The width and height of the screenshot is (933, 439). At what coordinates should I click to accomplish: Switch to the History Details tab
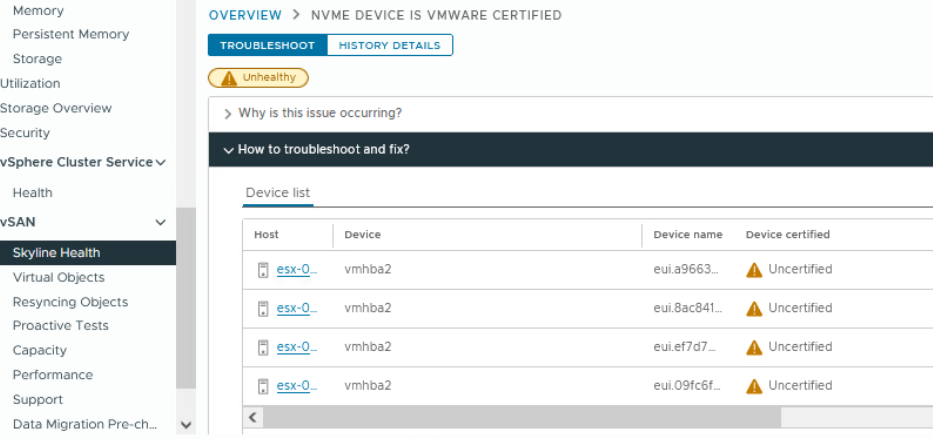pos(389,46)
